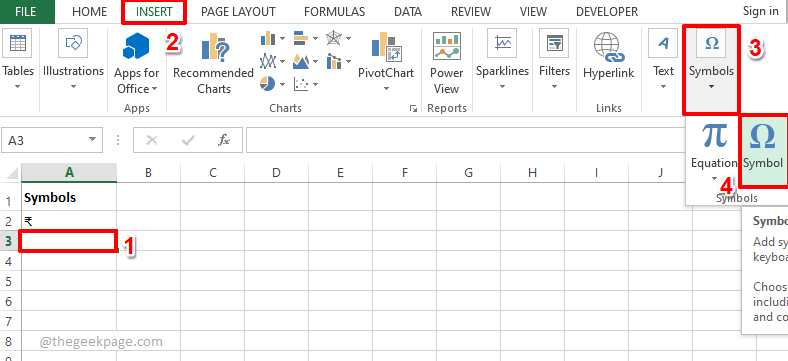Open the PivotChart button
Image resolution: width=788 pixels, height=361 pixels.
[x=386, y=61]
